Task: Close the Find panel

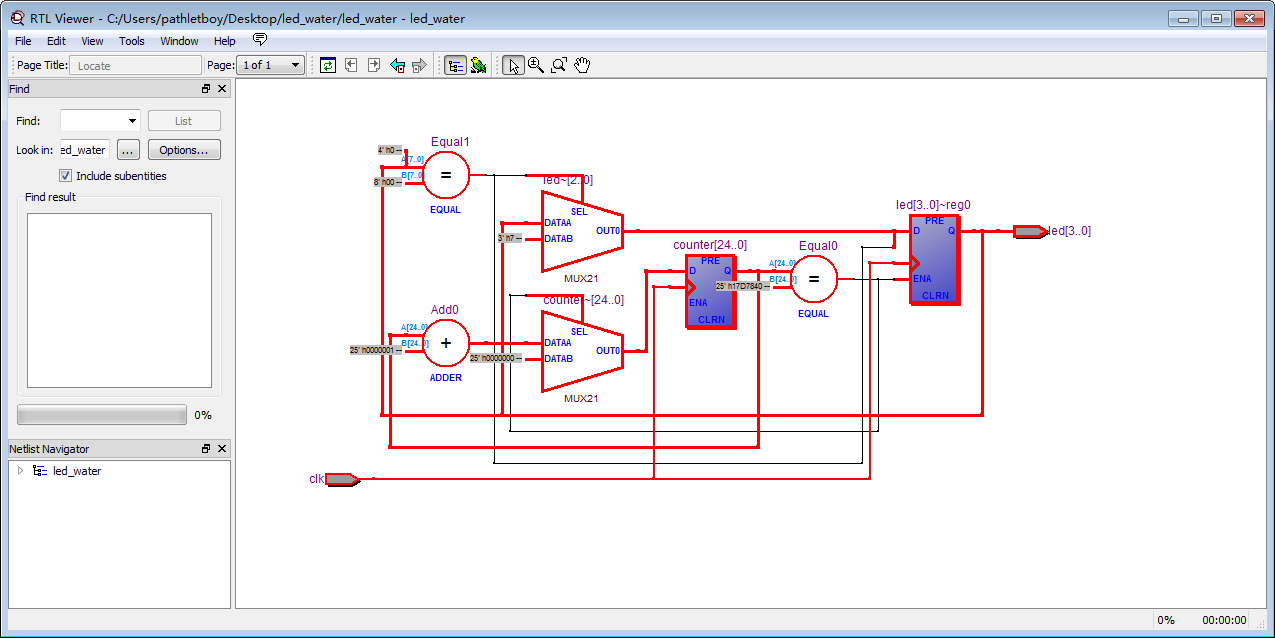Action: click(222, 89)
